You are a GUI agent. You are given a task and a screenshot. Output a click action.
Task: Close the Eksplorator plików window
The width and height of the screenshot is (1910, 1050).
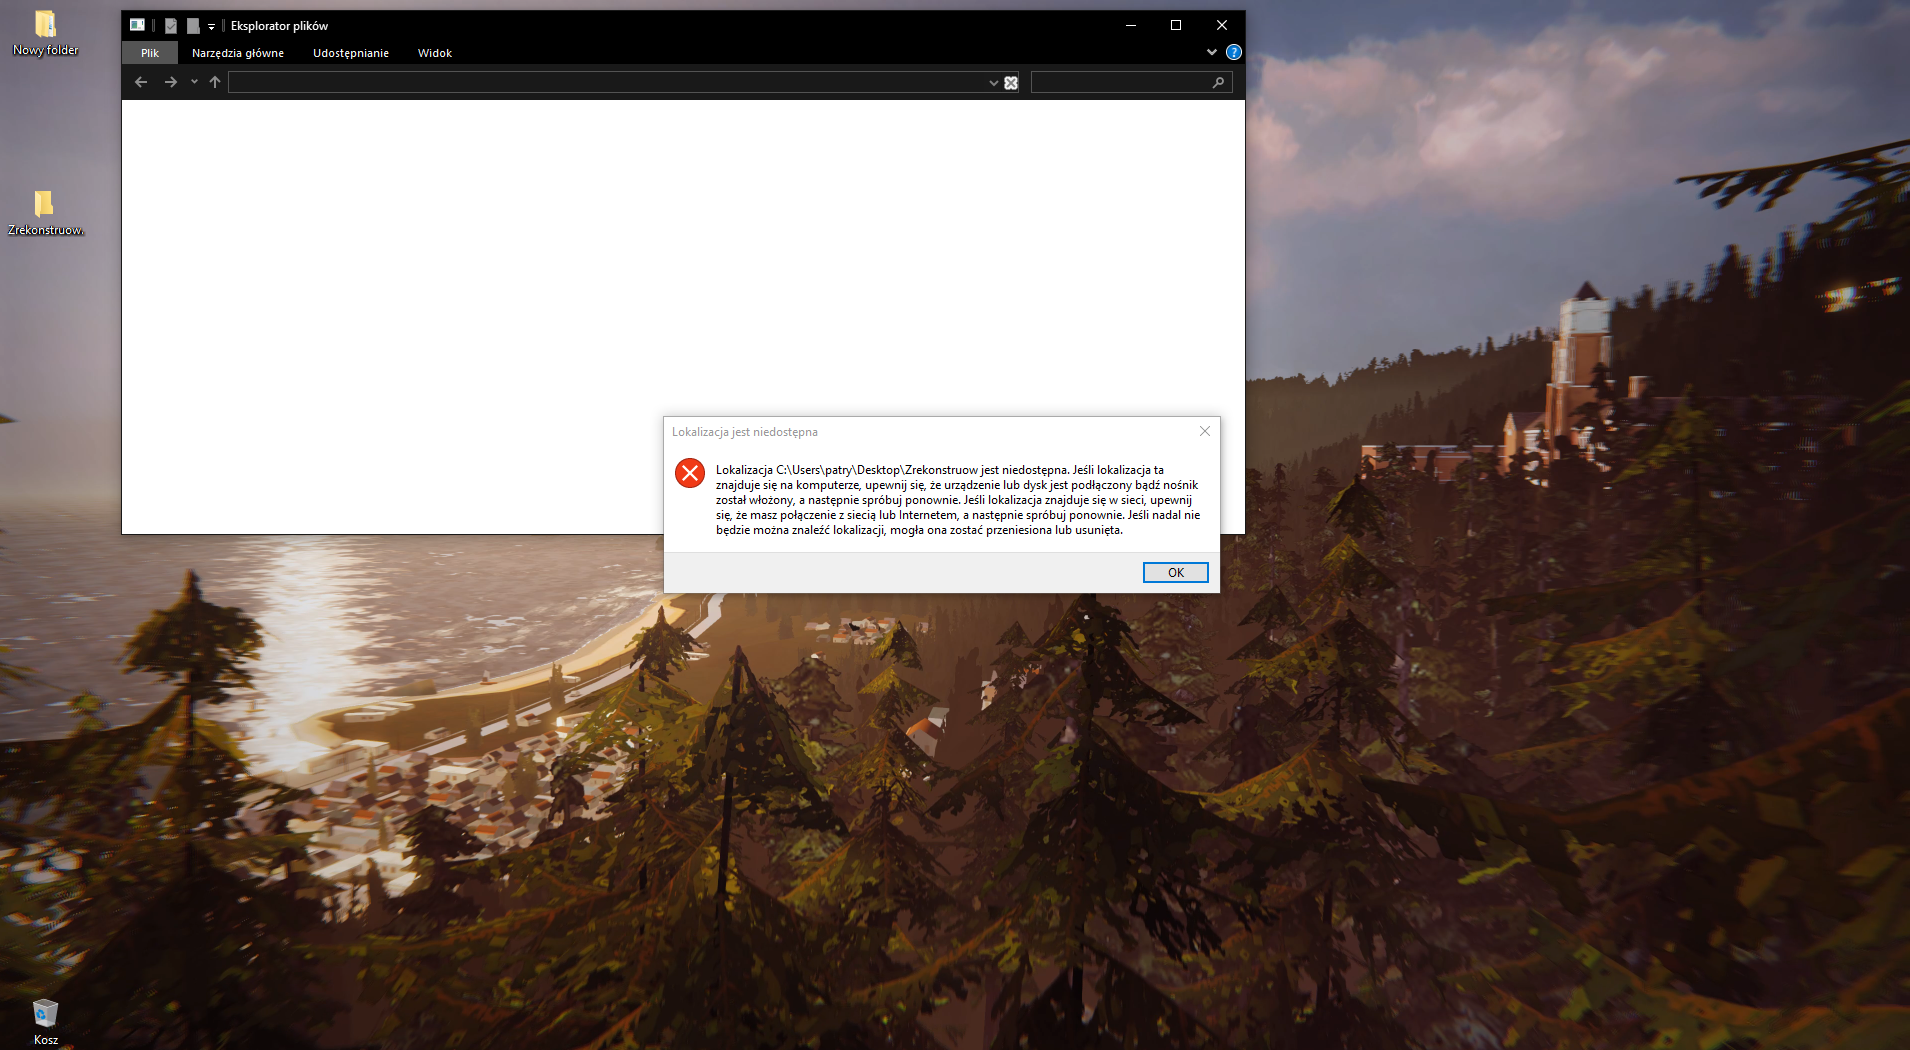(x=1222, y=25)
